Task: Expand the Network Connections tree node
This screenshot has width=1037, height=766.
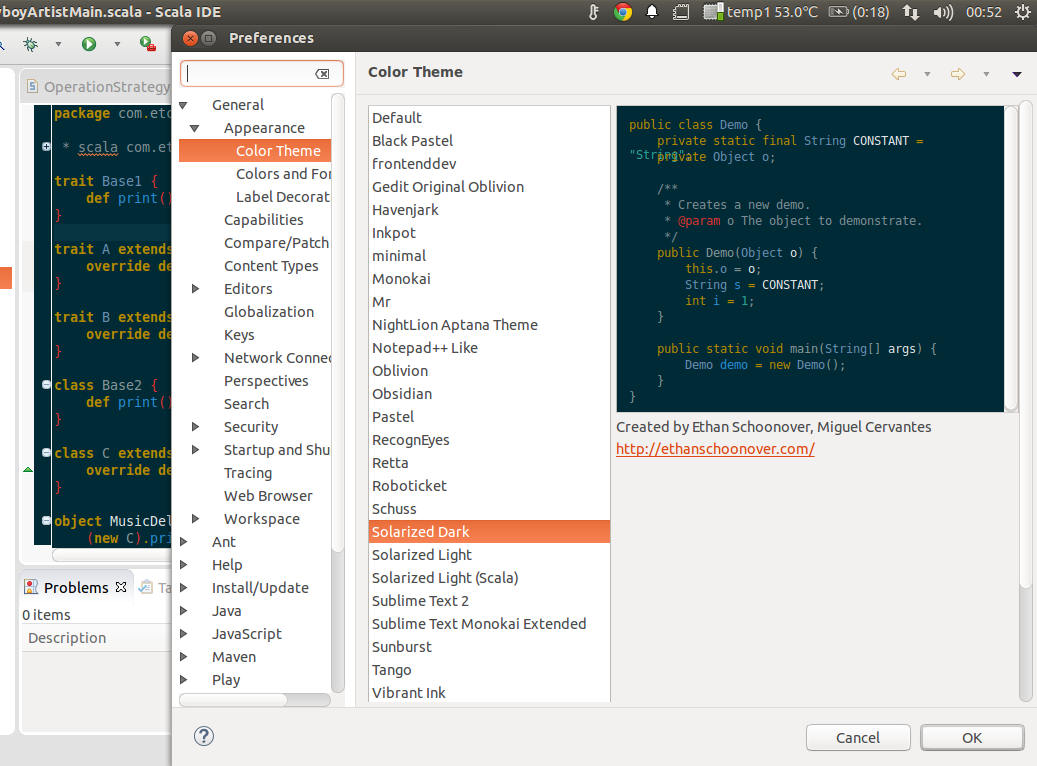Action: 195,357
